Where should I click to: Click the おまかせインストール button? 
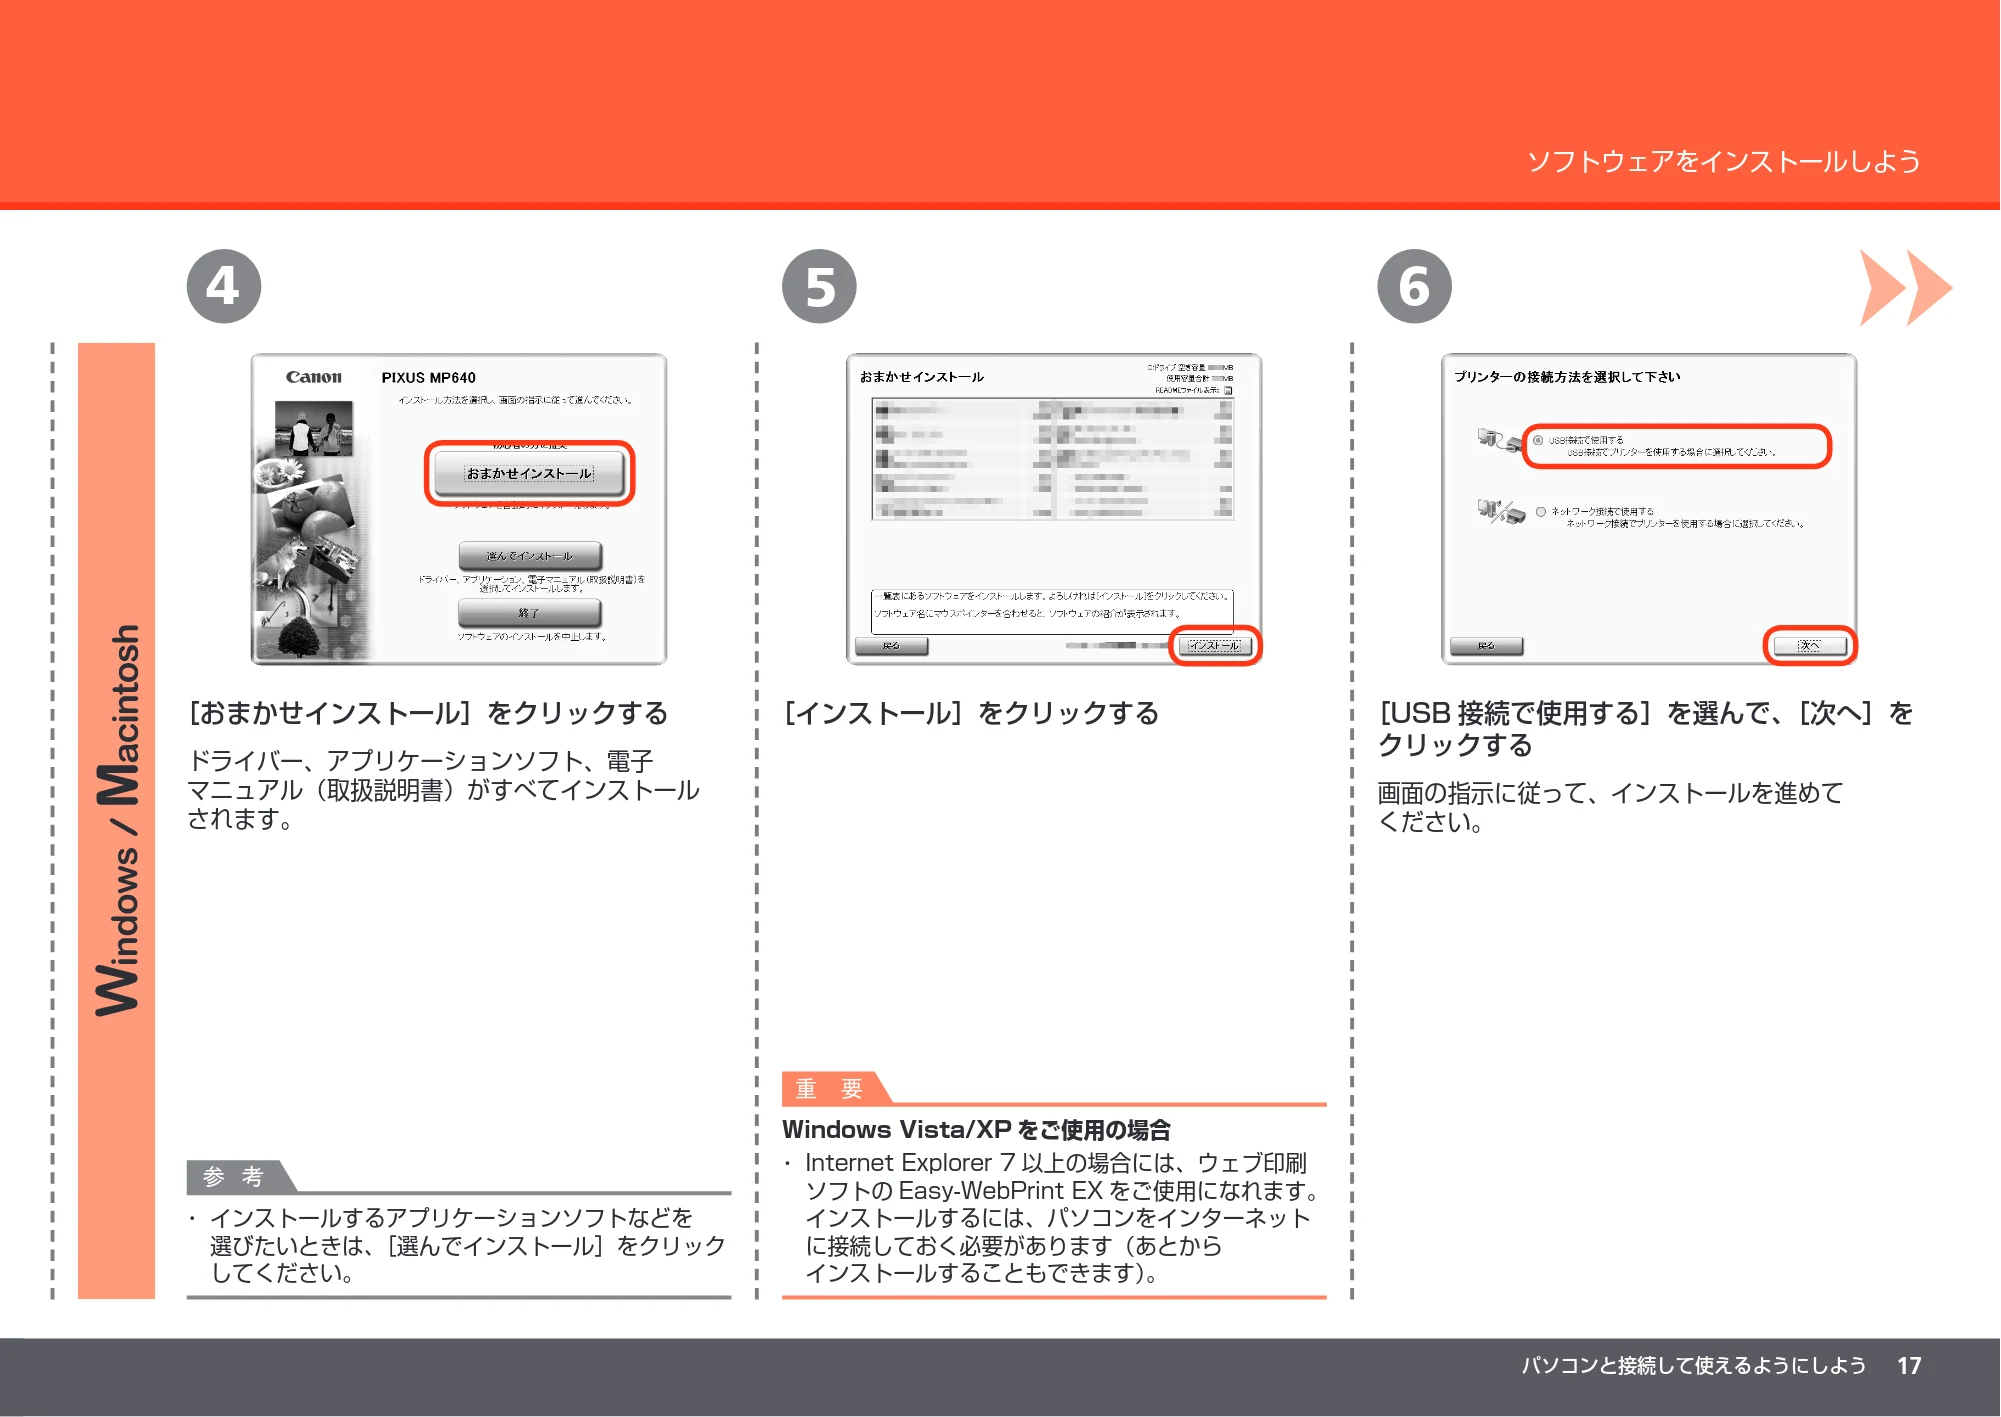click(x=529, y=473)
